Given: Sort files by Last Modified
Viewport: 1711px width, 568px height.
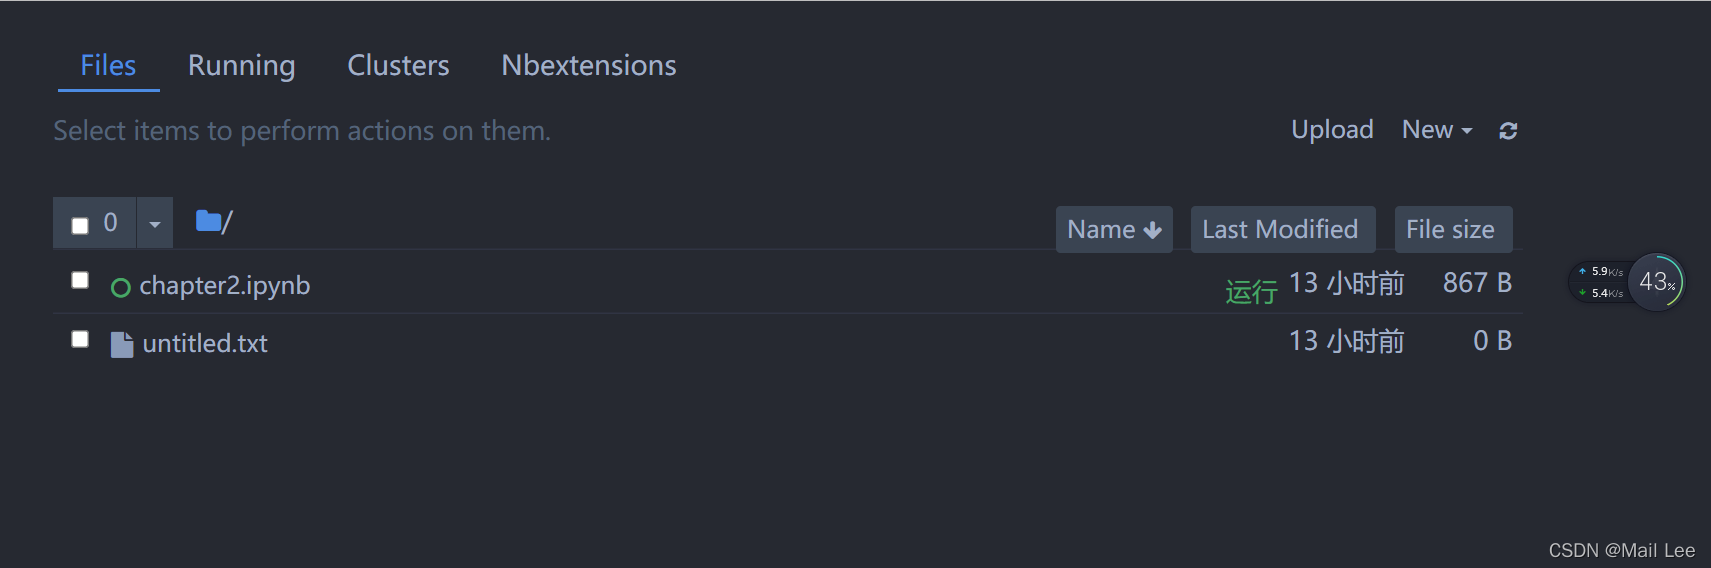Looking at the screenshot, I should tap(1280, 230).
